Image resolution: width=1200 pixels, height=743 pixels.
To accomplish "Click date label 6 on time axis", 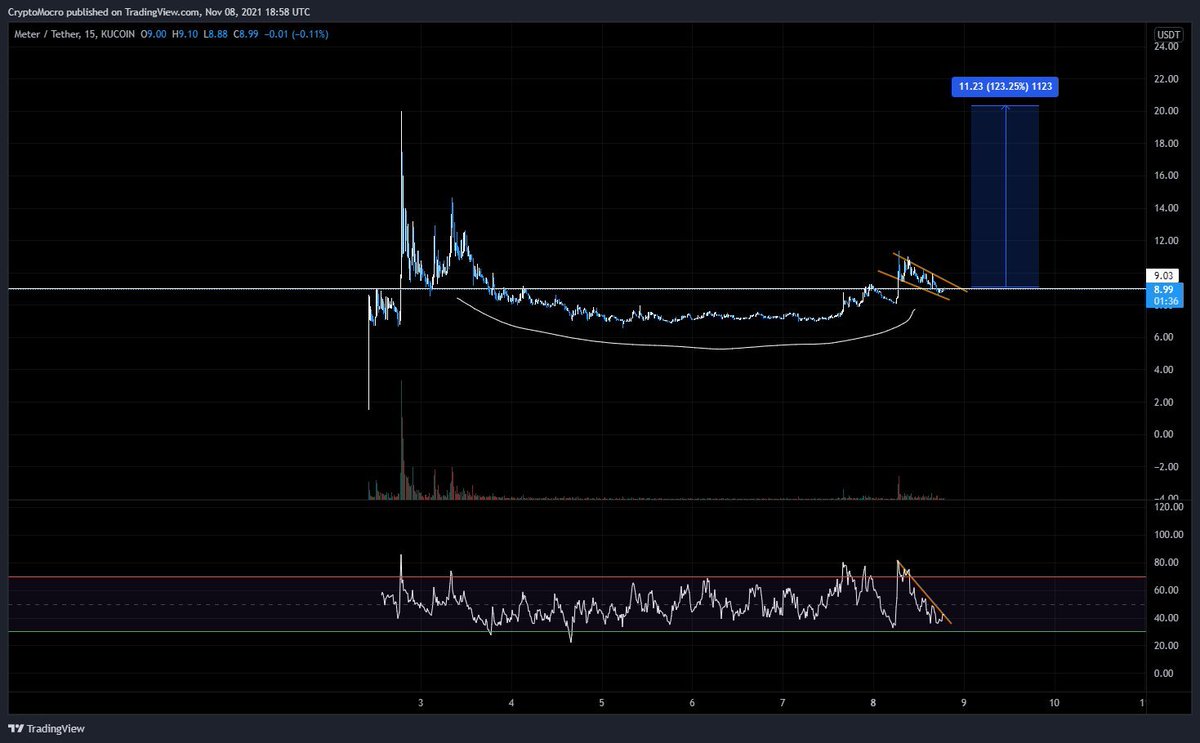I will tap(692, 704).
